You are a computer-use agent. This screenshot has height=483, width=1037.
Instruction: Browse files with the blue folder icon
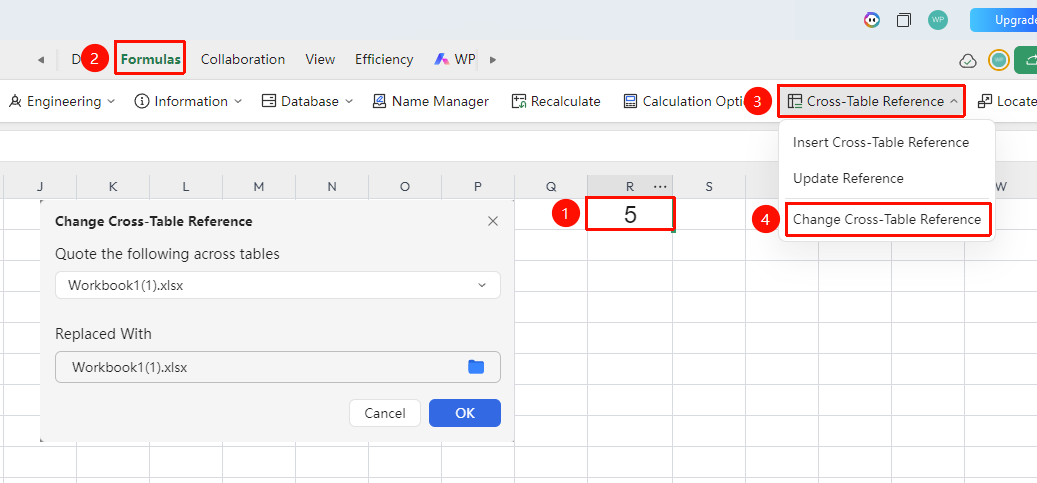point(476,367)
